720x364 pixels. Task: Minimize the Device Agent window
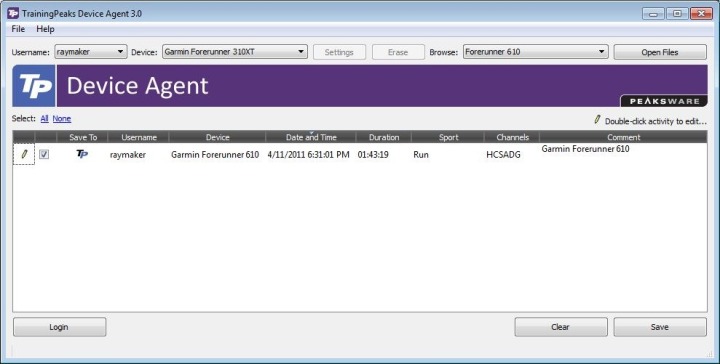pos(653,13)
